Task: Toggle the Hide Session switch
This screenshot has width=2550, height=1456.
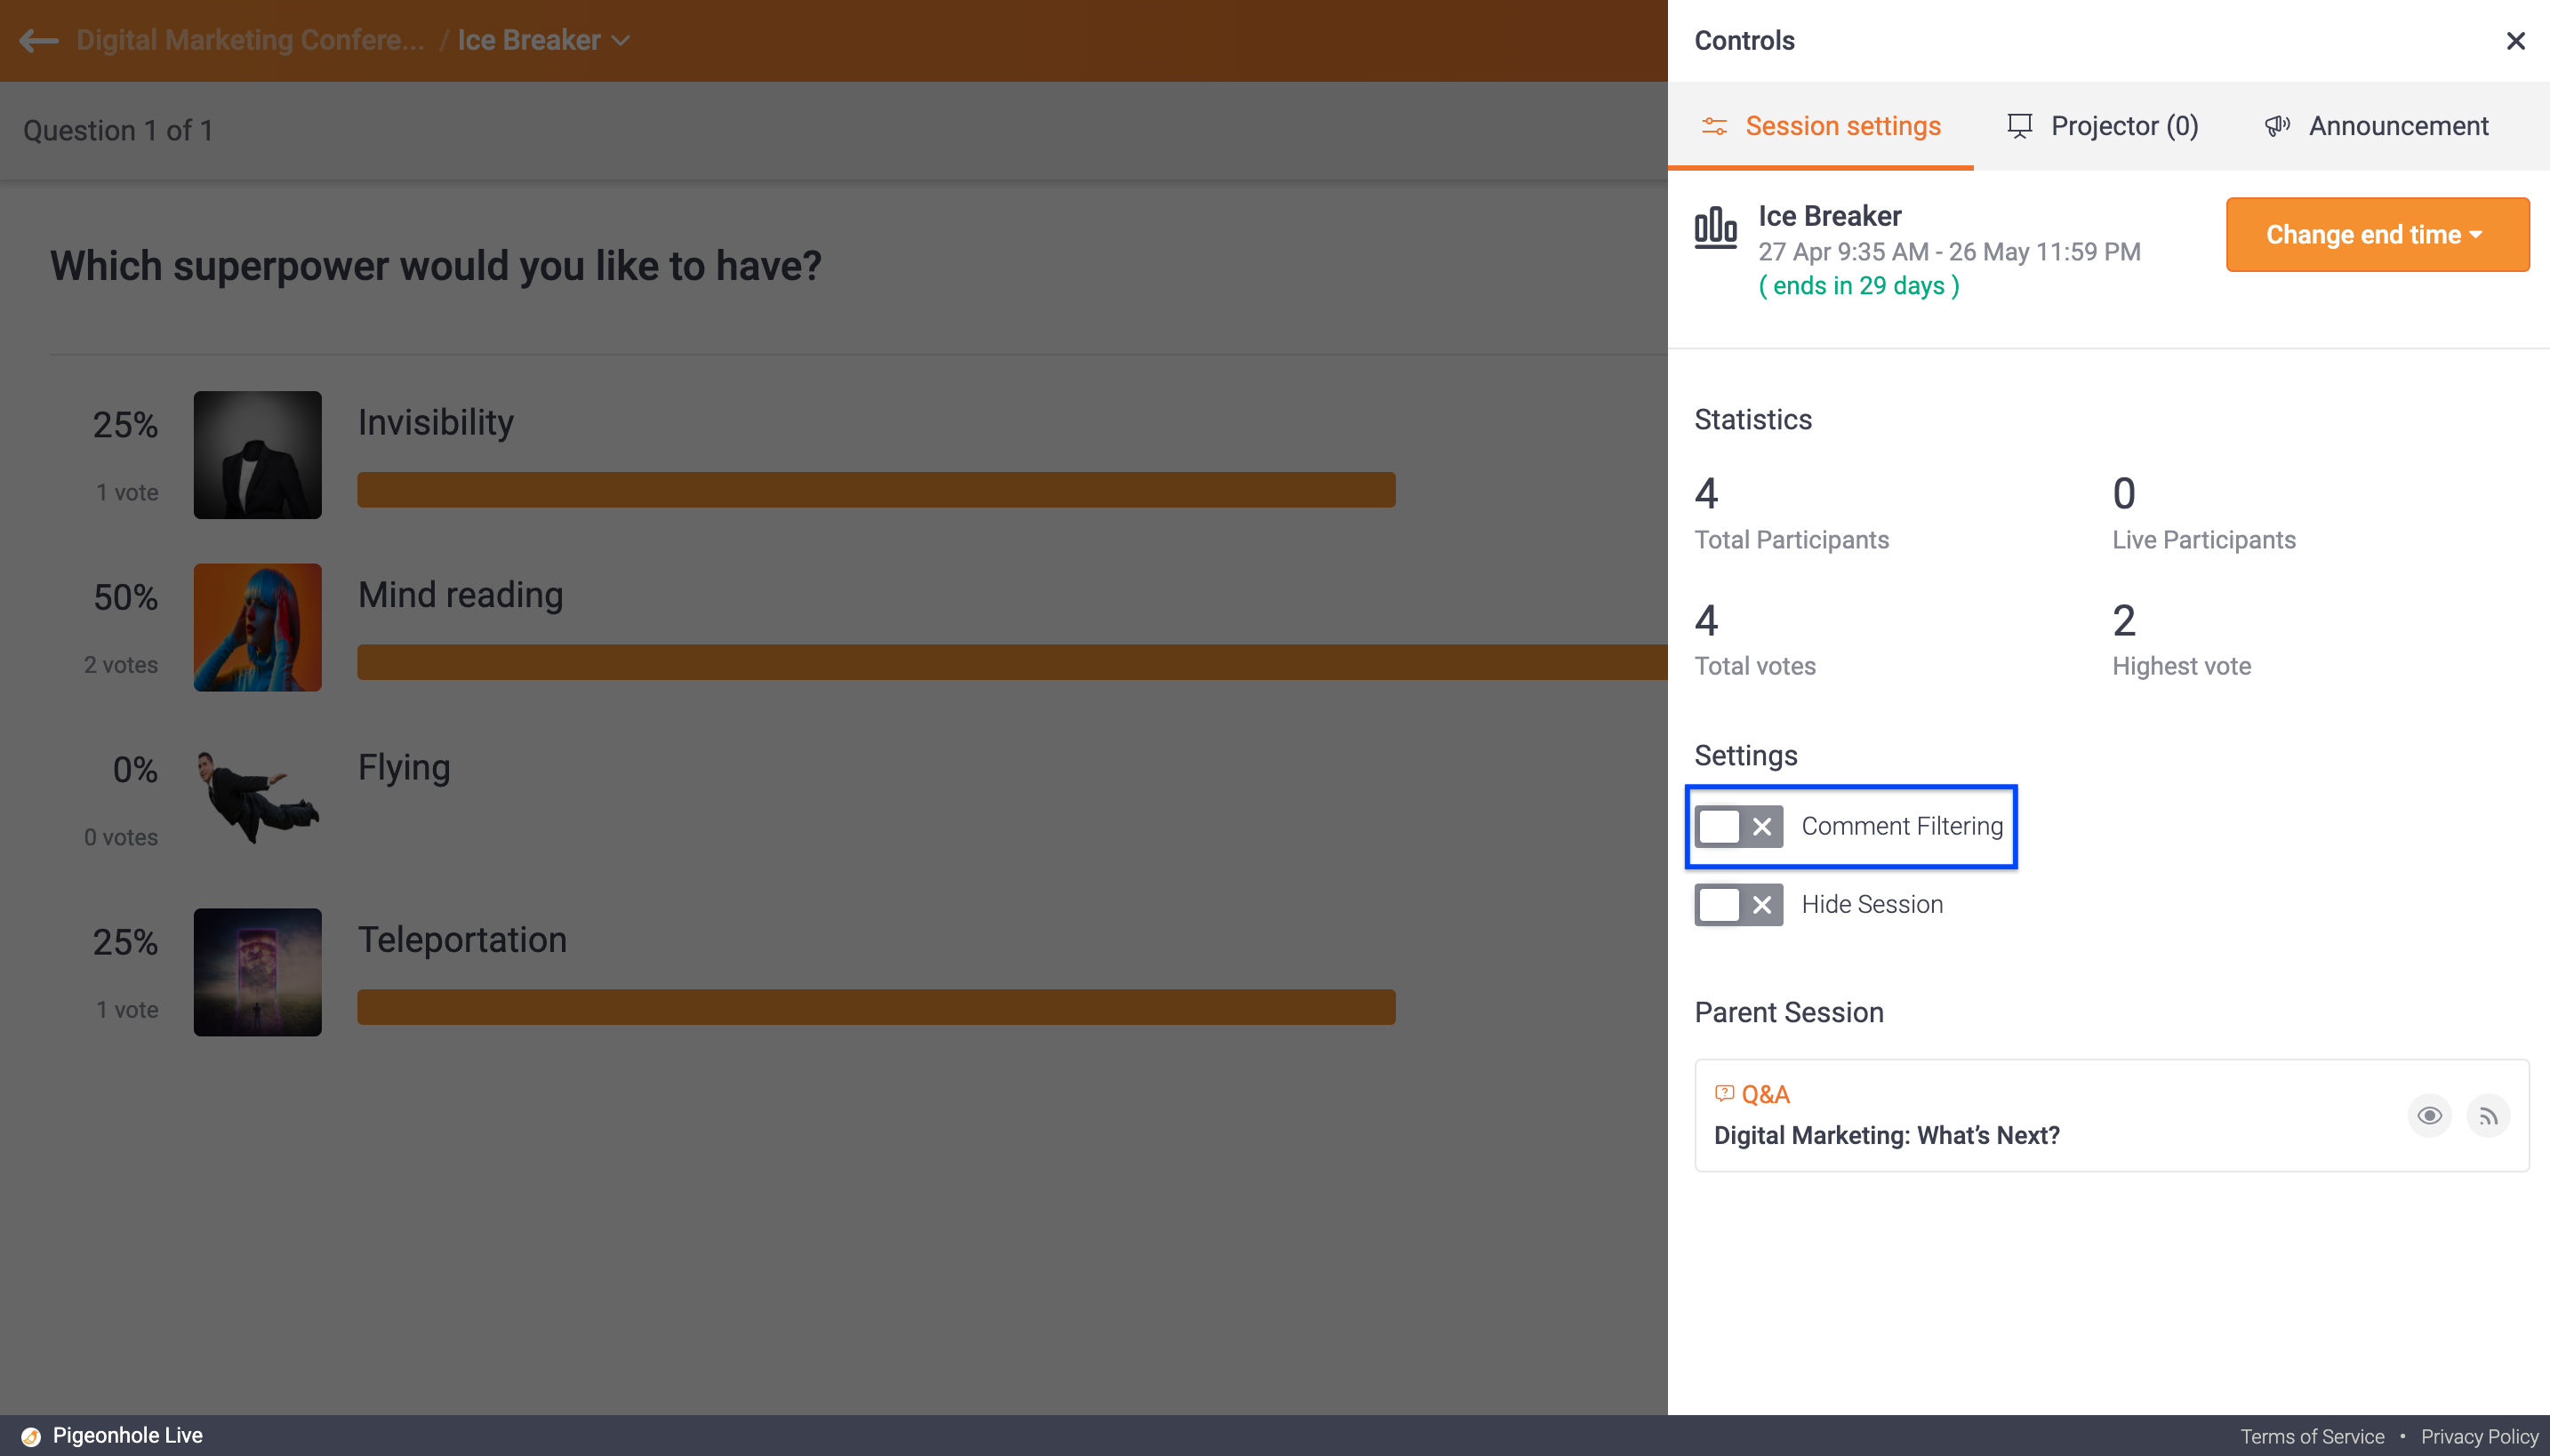Action: [x=1738, y=905]
